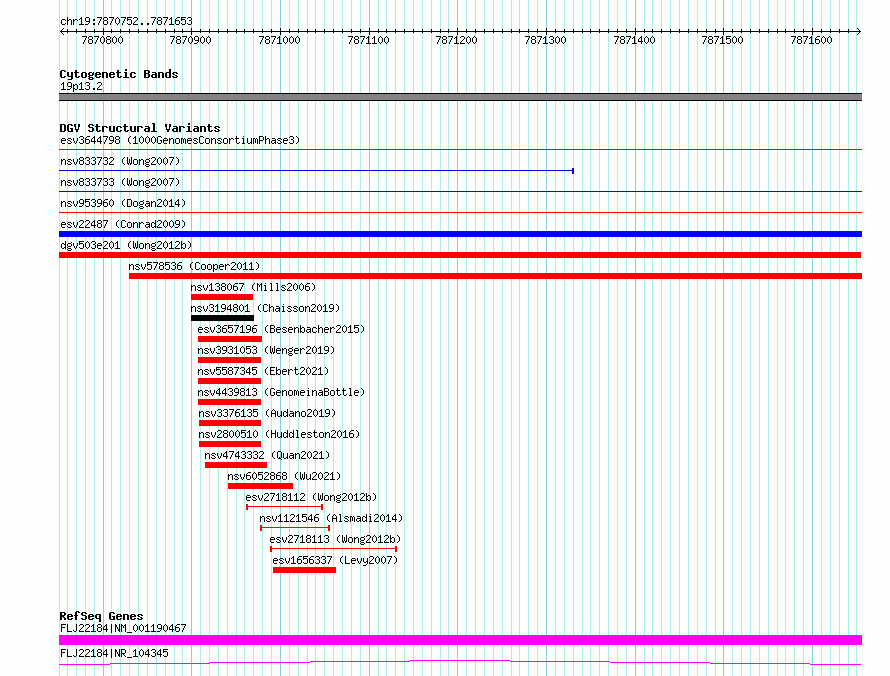890x676 pixels.
Task: Click the ruler's right scroll arrow
Action: (x=859, y=32)
